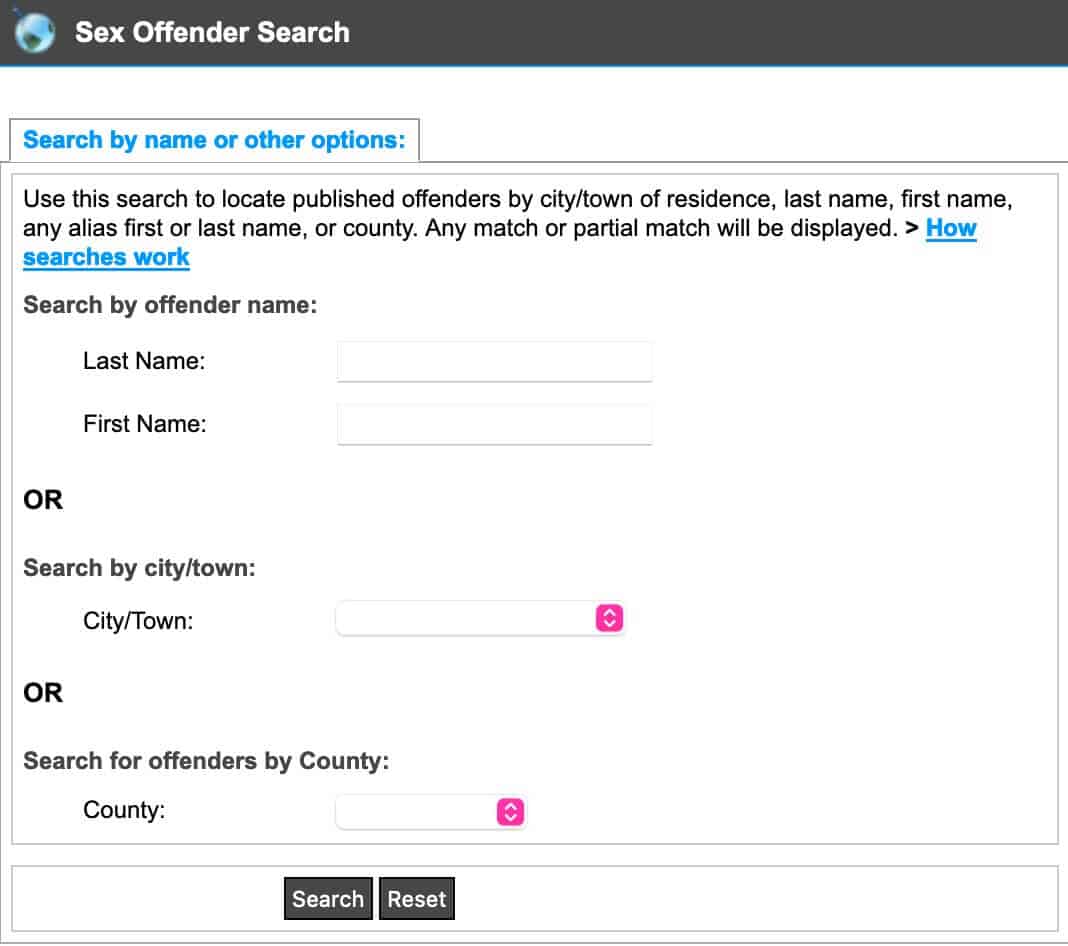Click the 'Sex Offender Search' header title

(x=213, y=32)
